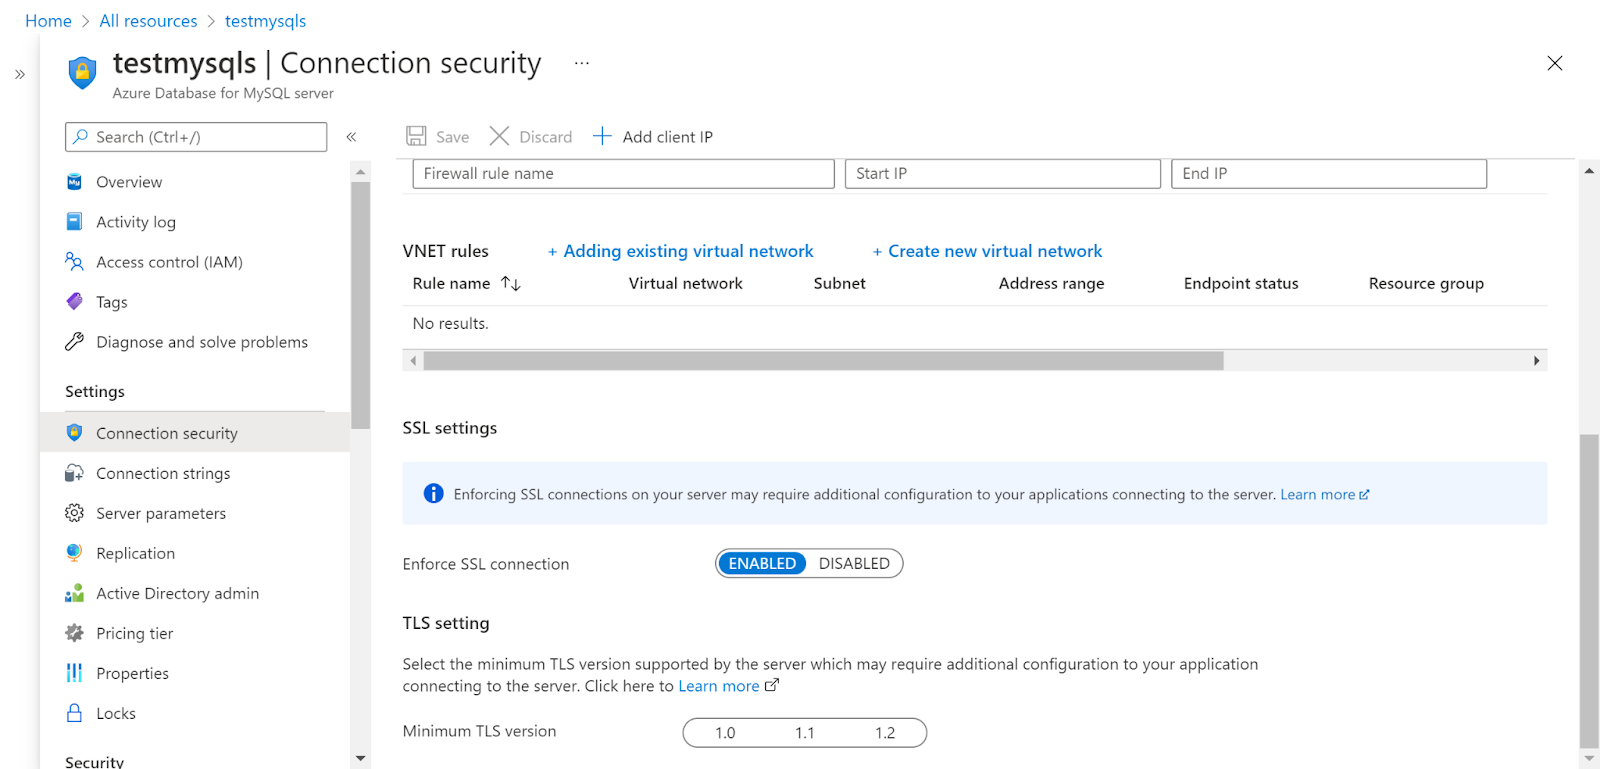Open Connection strings menu item
The height and width of the screenshot is (769, 1600).
163,473
